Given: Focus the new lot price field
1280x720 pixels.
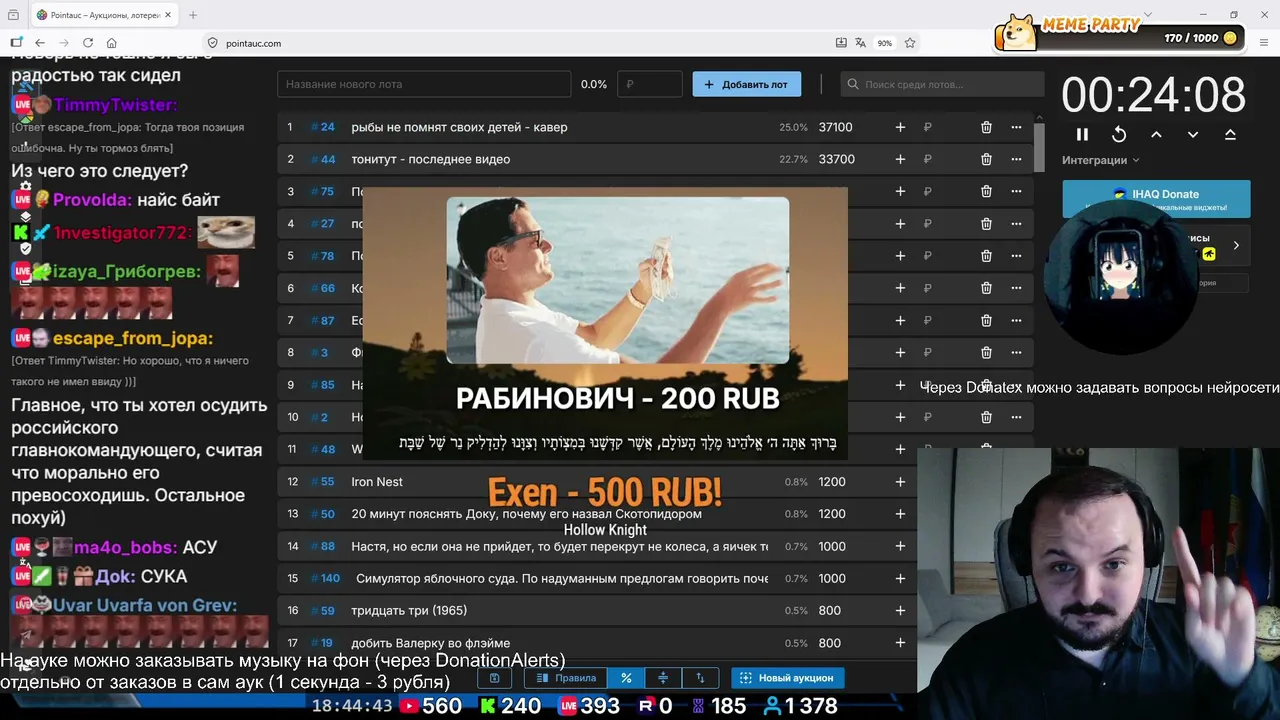Looking at the screenshot, I should pos(650,84).
